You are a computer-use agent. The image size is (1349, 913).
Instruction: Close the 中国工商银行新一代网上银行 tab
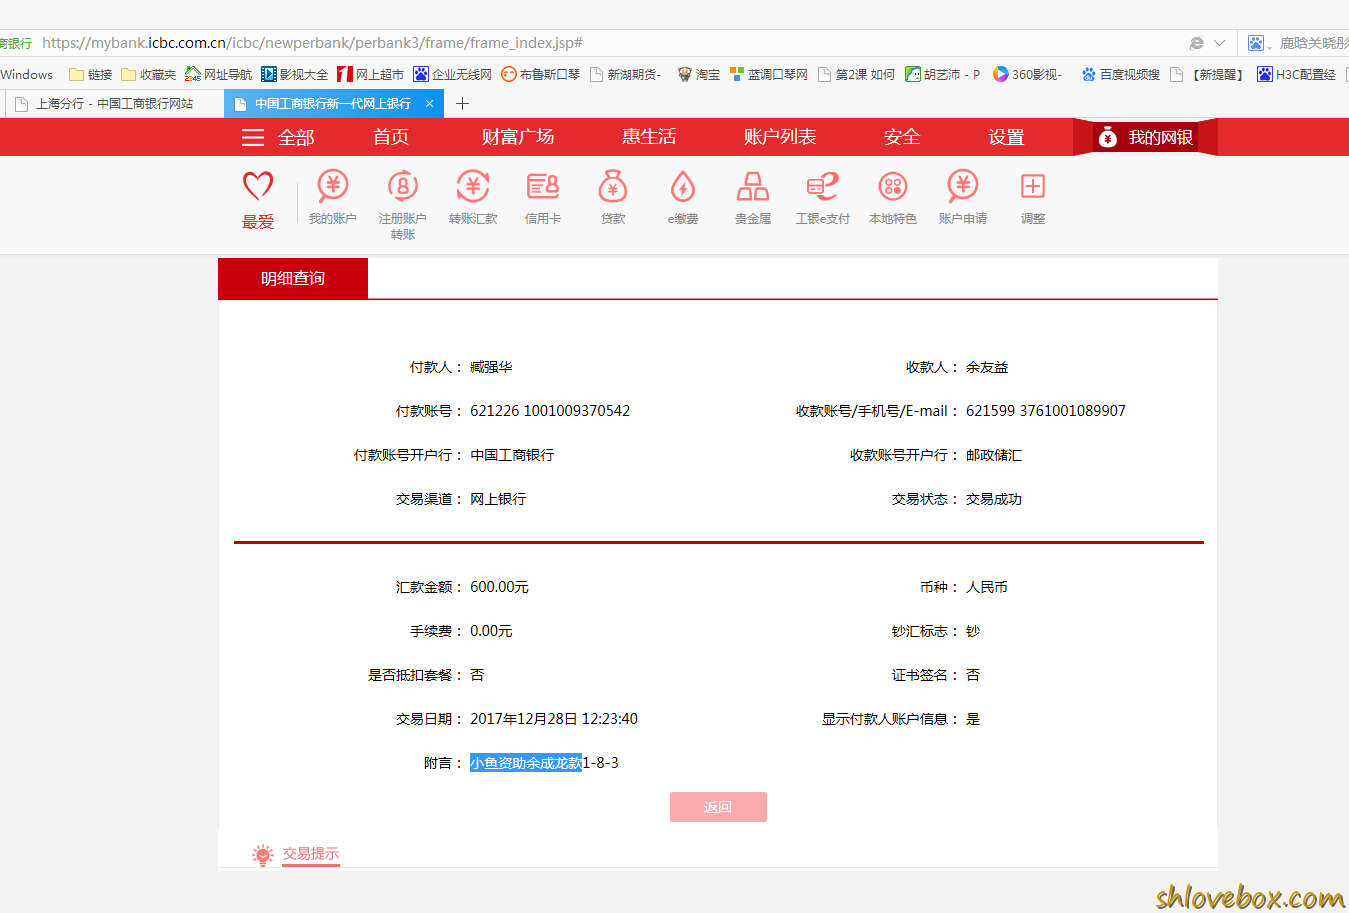click(x=429, y=103)
